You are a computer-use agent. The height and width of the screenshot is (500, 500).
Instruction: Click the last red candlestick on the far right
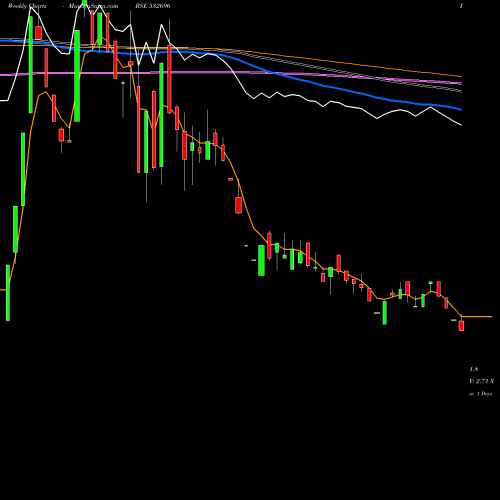coord(461,326)
